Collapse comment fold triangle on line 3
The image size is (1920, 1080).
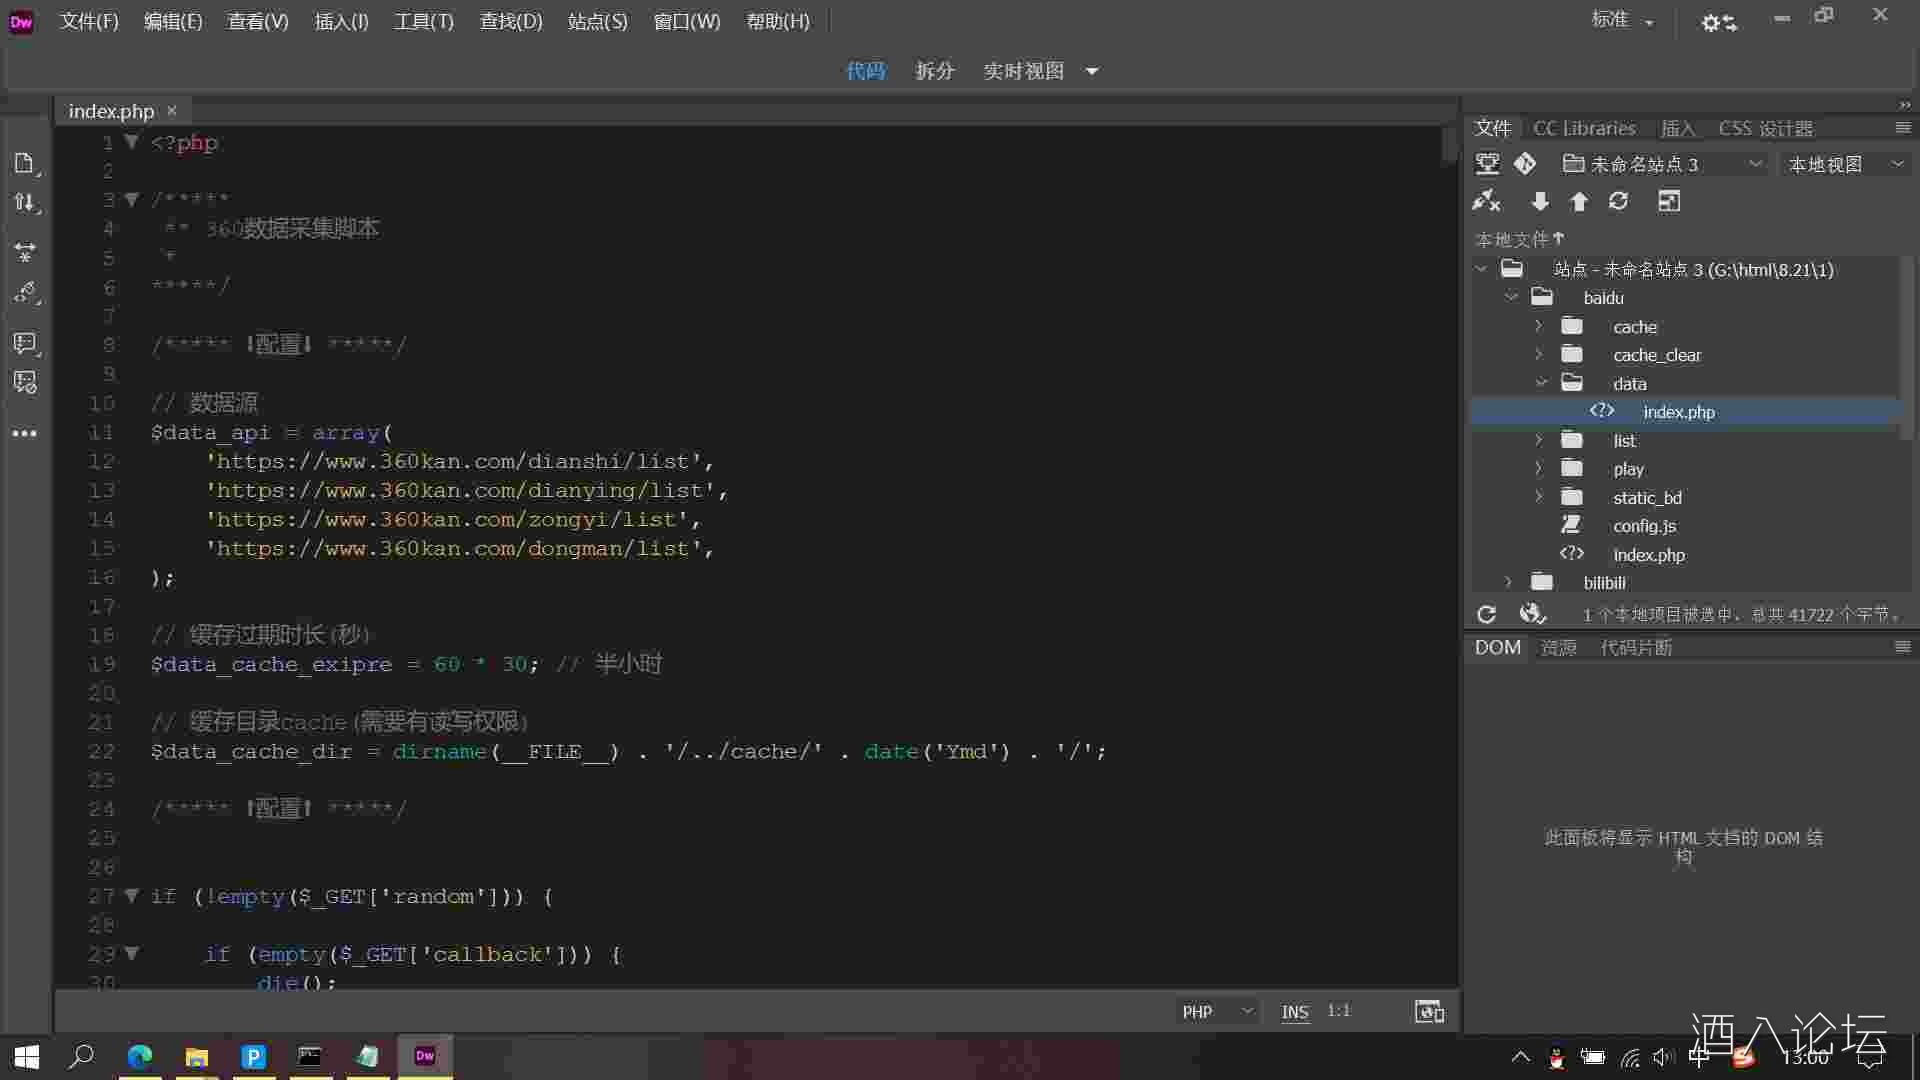131,199
